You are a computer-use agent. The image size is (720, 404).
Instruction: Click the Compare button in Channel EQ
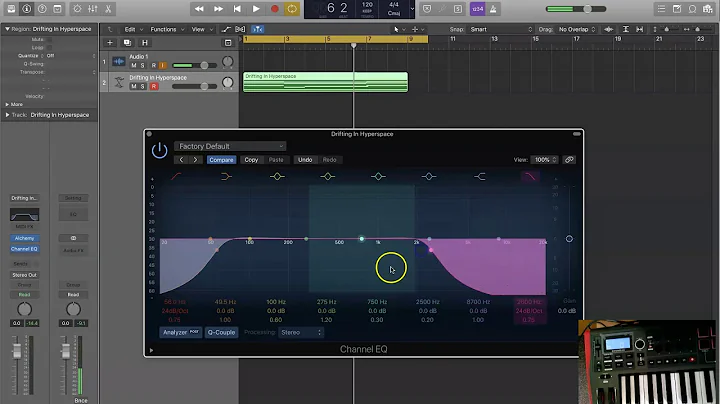(x=221, y=160)
